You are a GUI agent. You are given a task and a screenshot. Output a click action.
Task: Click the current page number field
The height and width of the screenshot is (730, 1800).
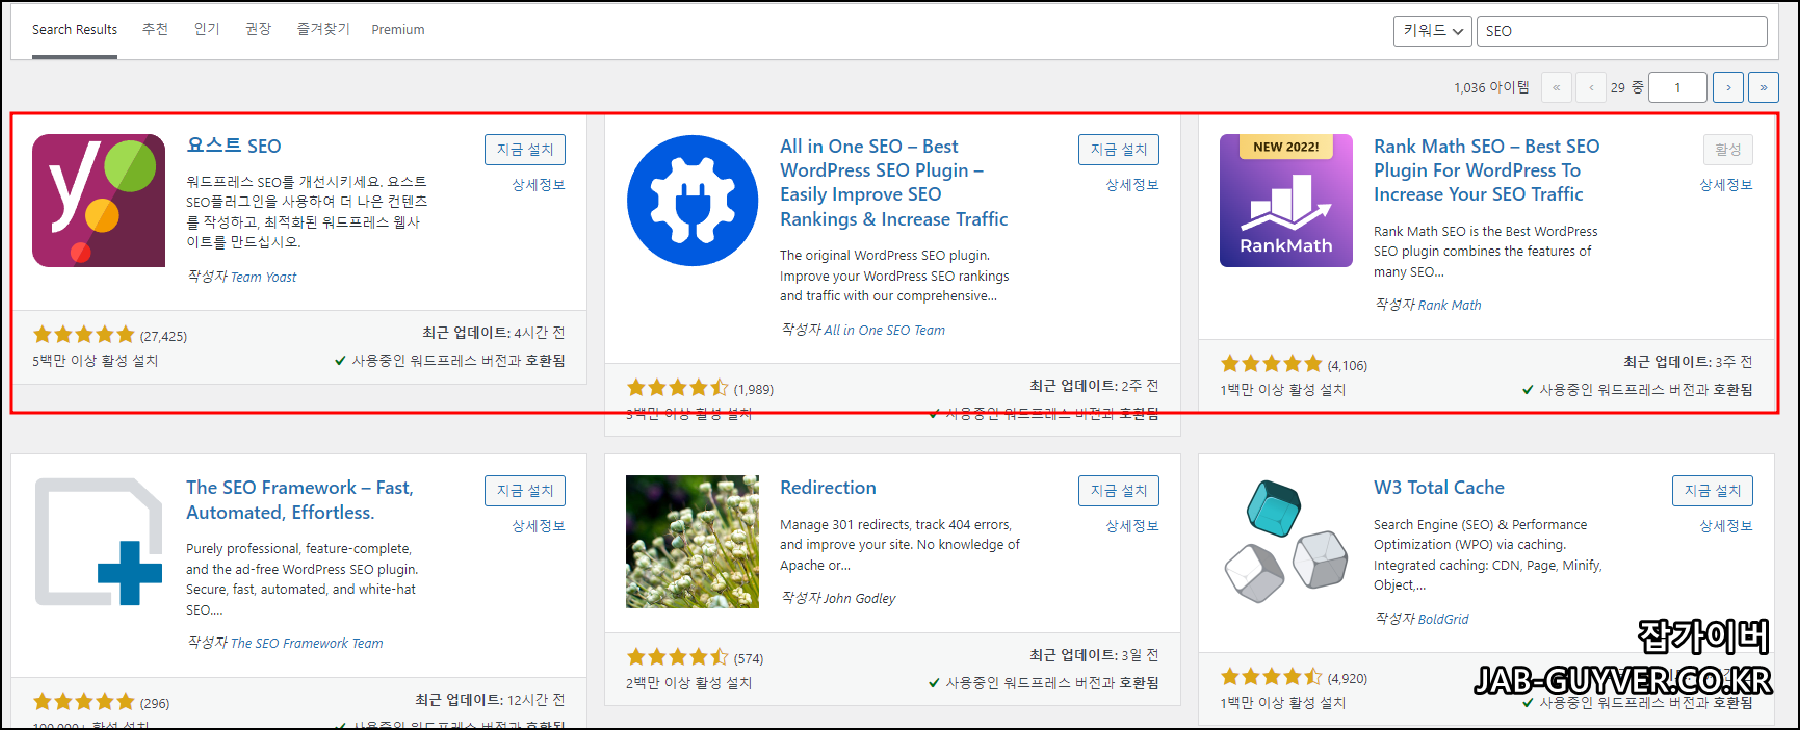1678,87
